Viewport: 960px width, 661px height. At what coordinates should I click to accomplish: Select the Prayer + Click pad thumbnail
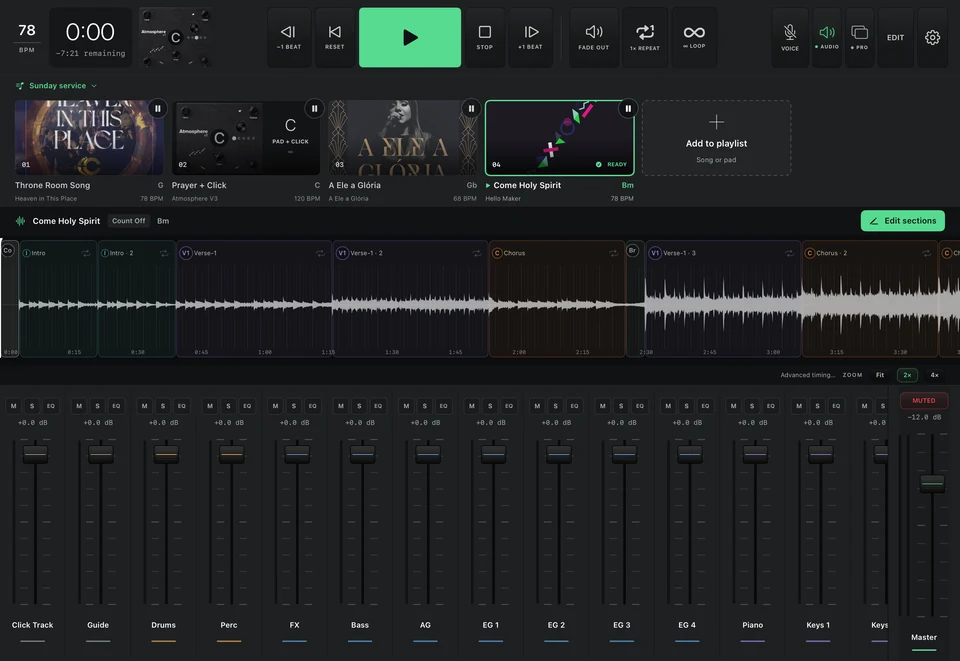tap(246, 138)
